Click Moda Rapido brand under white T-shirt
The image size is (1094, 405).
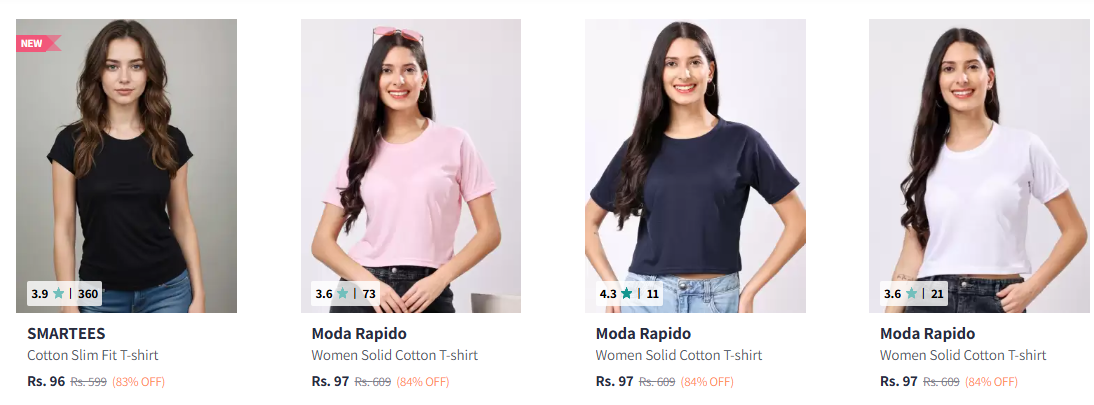(927, 334)
